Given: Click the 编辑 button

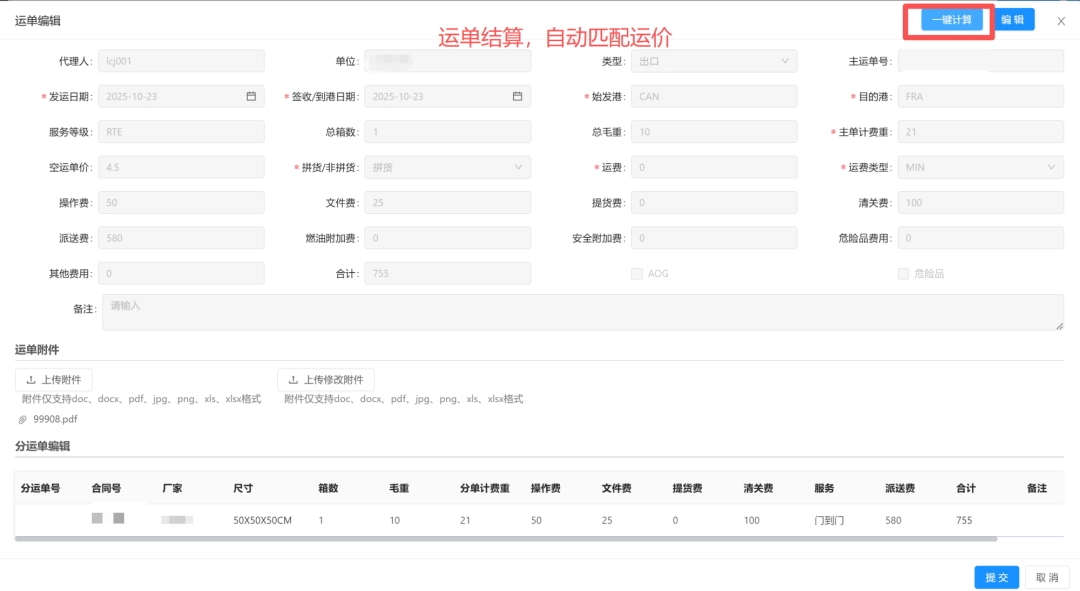Looking at the screenshot, I should point(1013,20).
